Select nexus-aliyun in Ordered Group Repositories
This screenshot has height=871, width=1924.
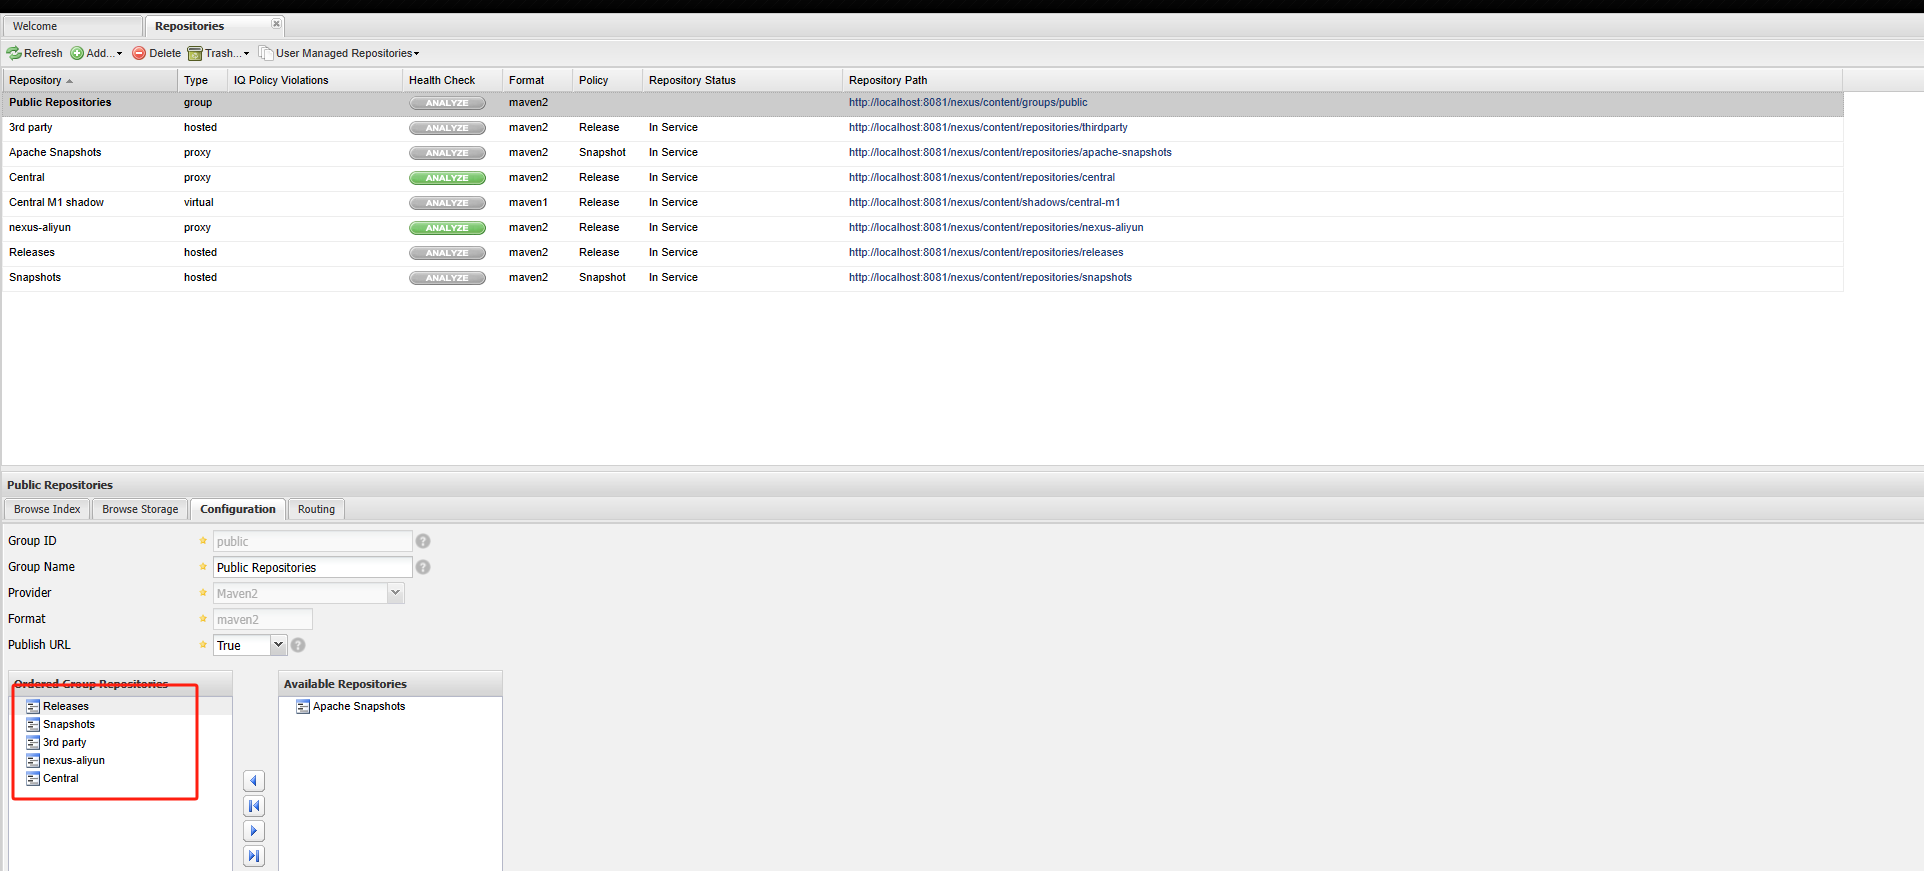pos(74,760)
